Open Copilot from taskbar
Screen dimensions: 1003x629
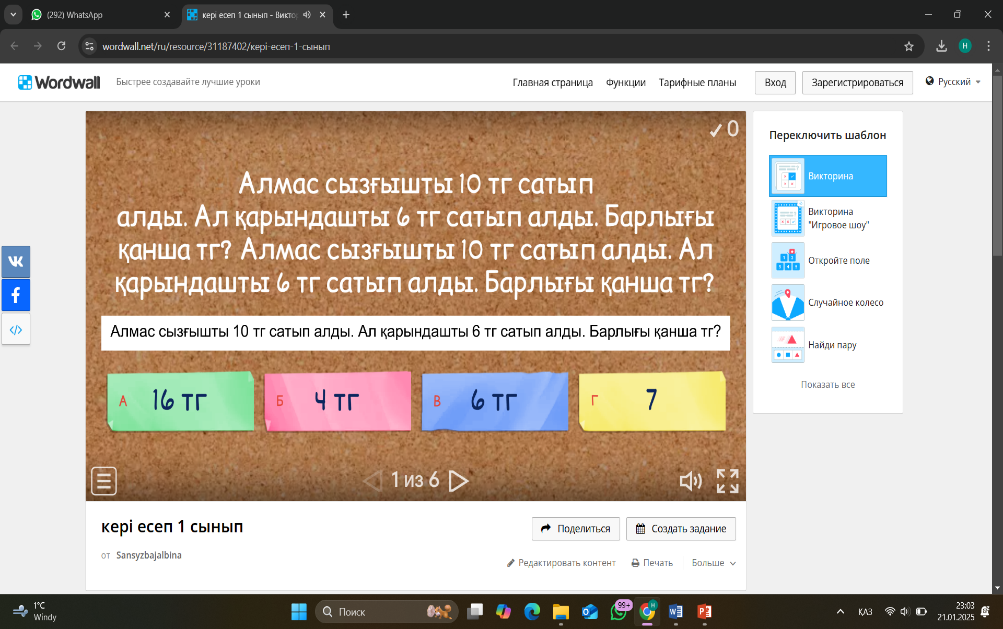(503, 612)
